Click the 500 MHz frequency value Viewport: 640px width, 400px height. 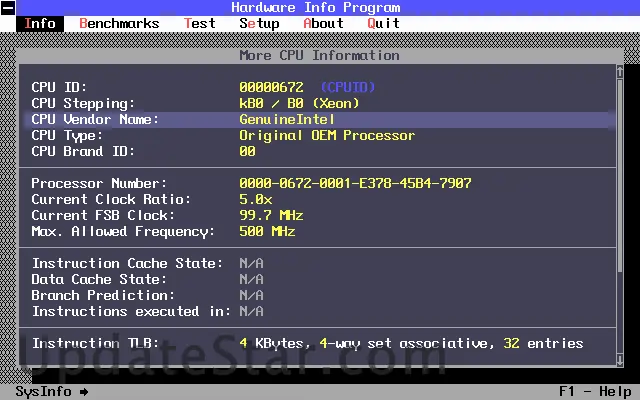[267, 231]
